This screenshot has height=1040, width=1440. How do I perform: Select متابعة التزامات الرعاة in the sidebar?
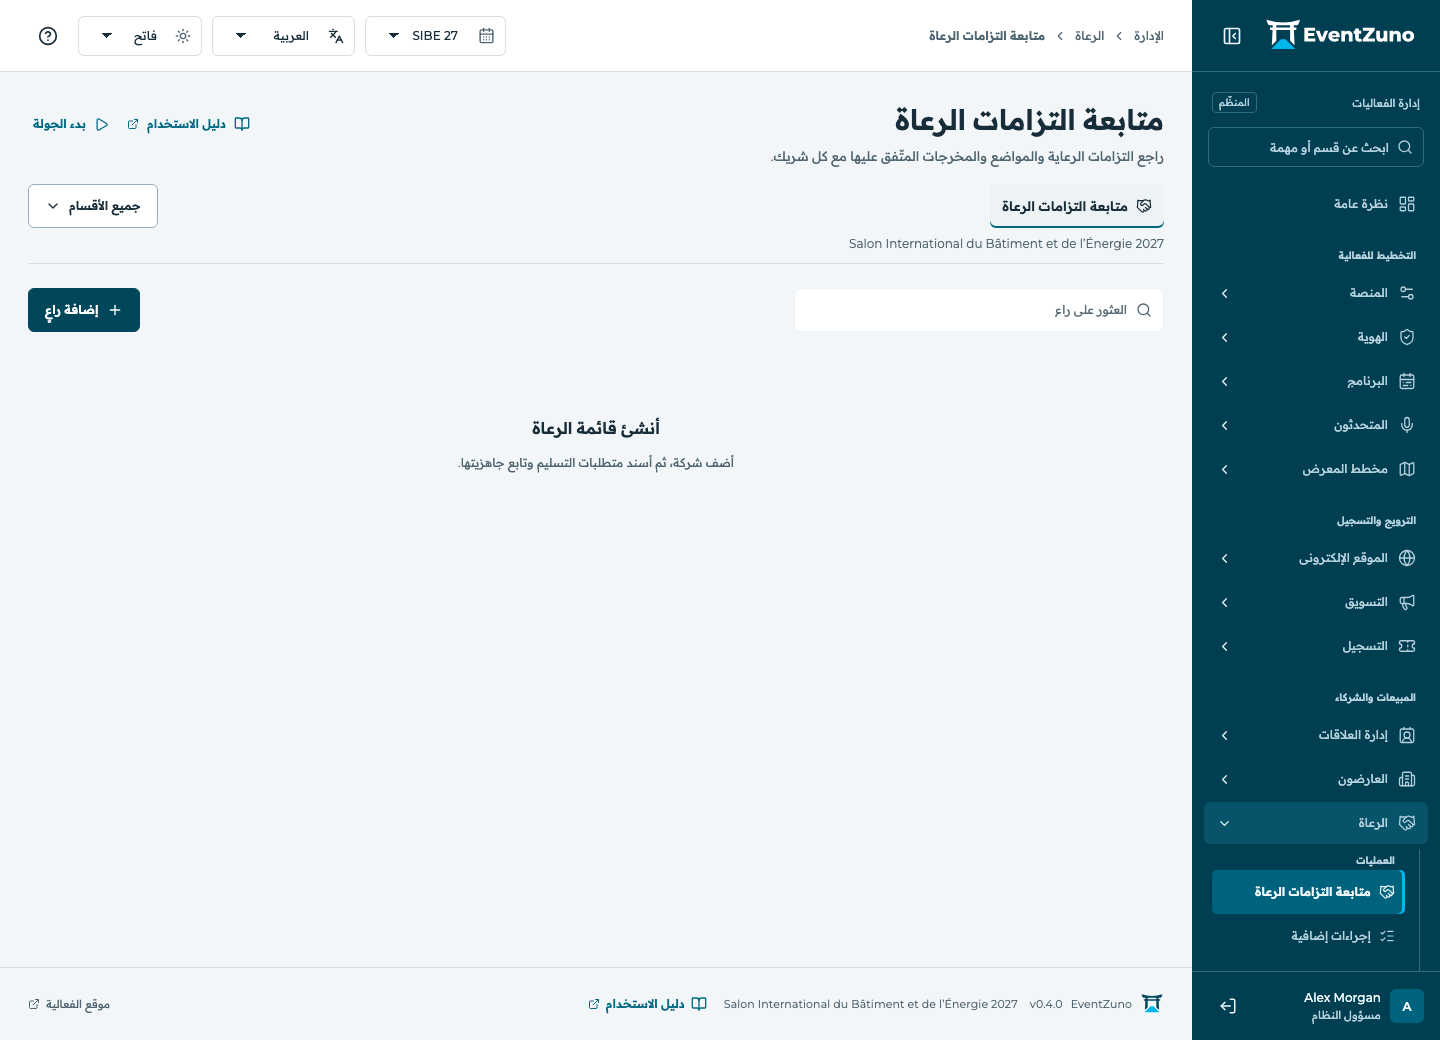click(x=1308, y=892)
